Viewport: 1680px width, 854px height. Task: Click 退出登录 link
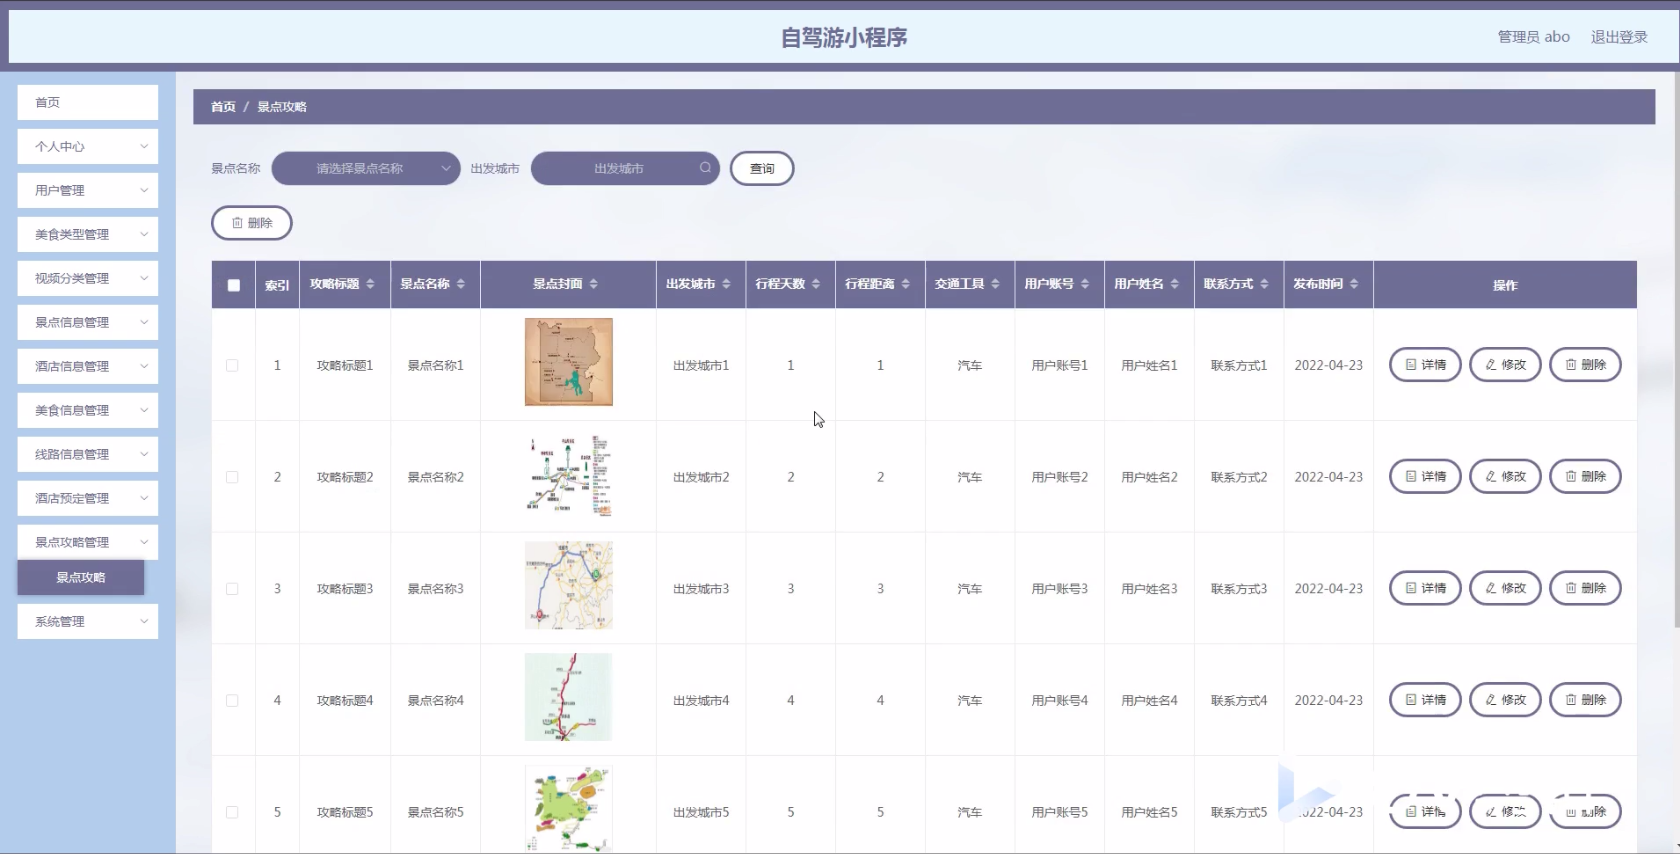tap(1619, 37)
